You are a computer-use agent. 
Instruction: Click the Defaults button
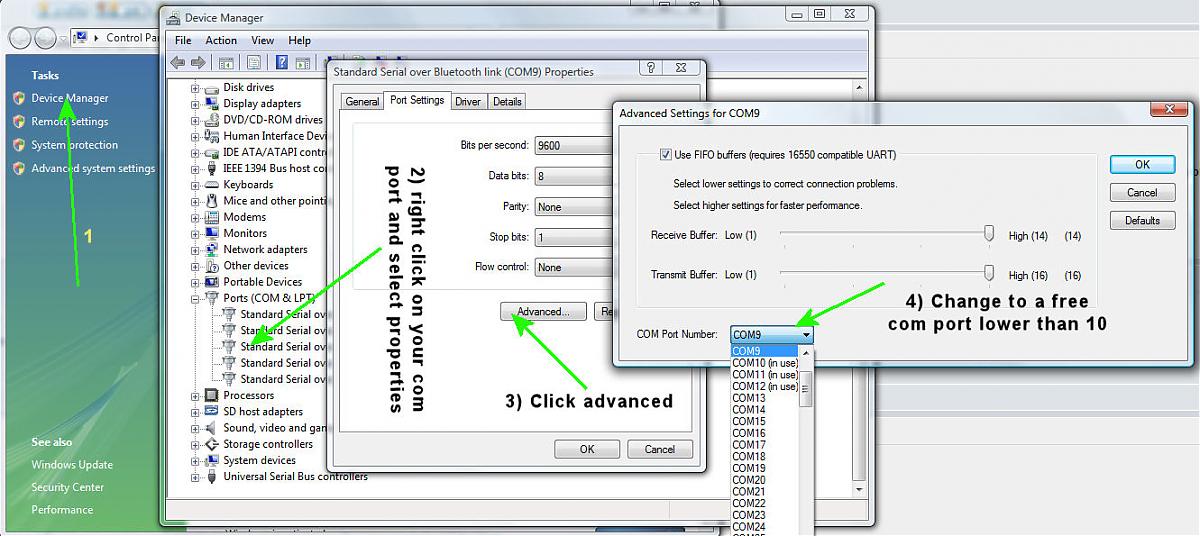click(x=1142, y=221)
